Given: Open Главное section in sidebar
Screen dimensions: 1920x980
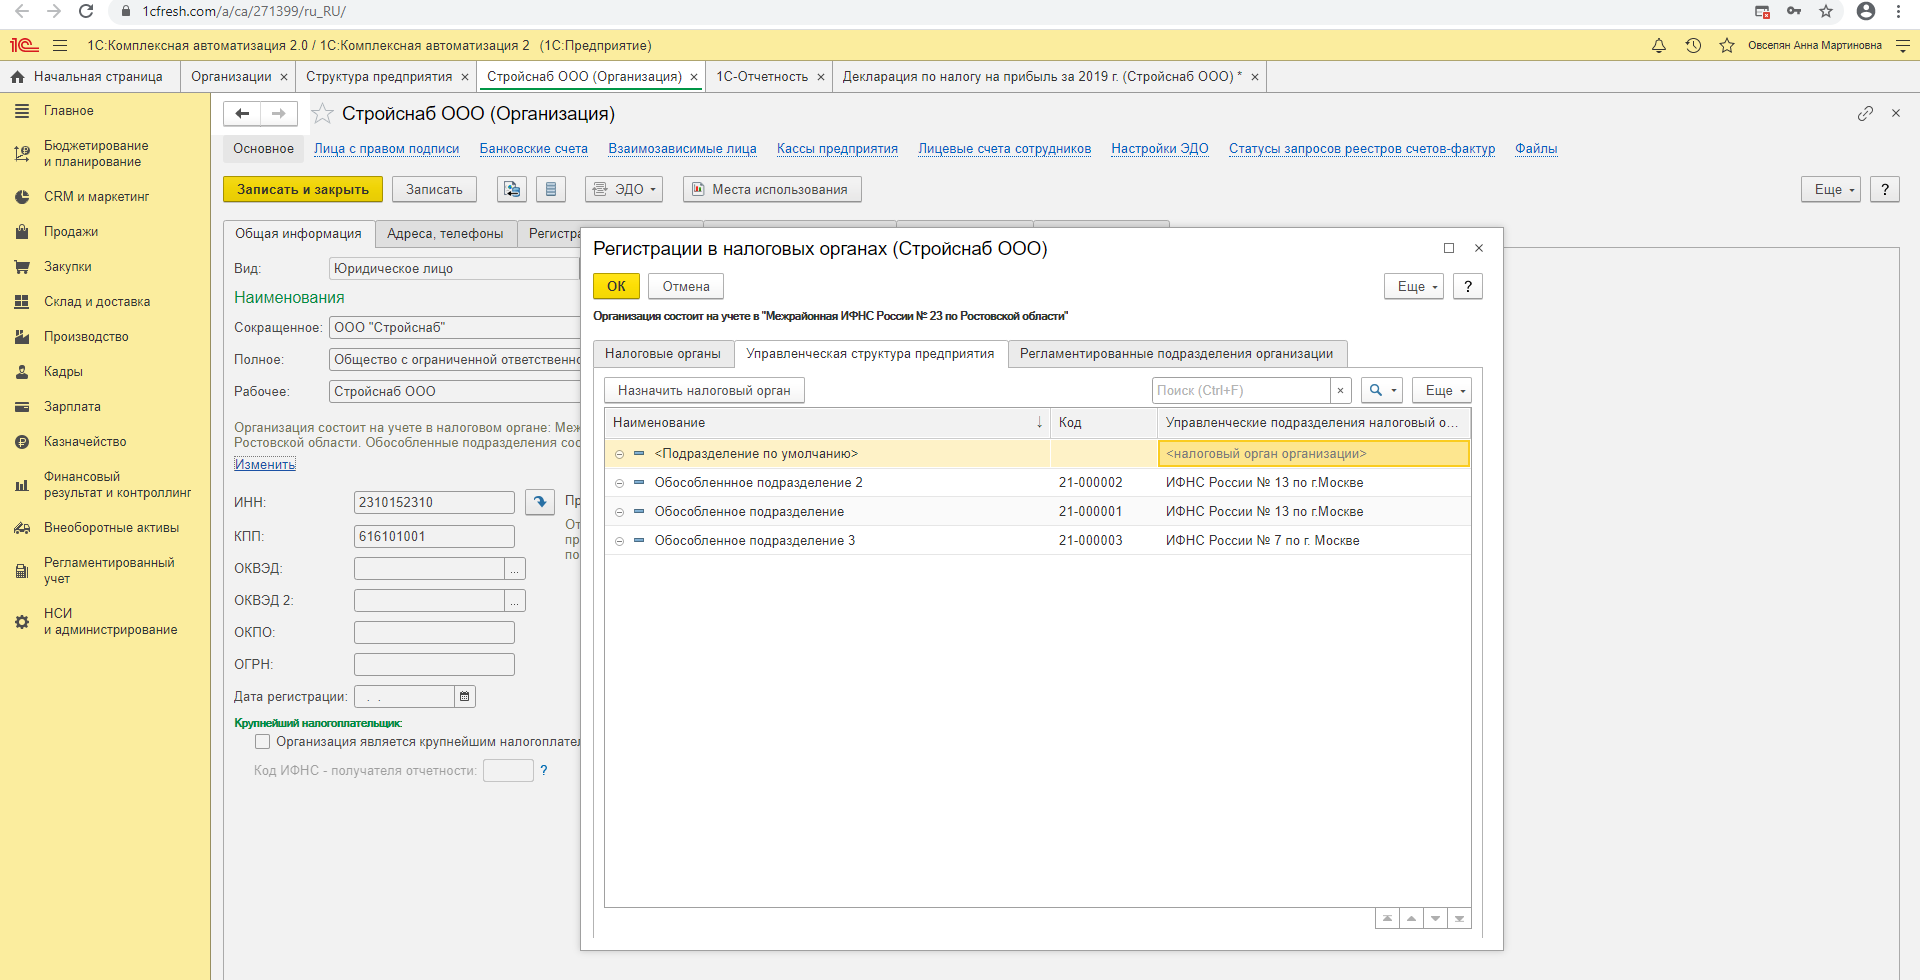Looking at the screenshot, I should pyautogui.click(x=69, y=111).
